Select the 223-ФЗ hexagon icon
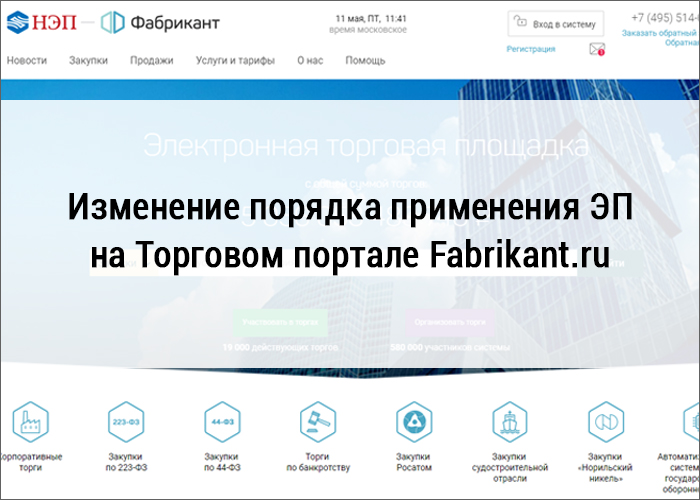 (x=126, y=421)
